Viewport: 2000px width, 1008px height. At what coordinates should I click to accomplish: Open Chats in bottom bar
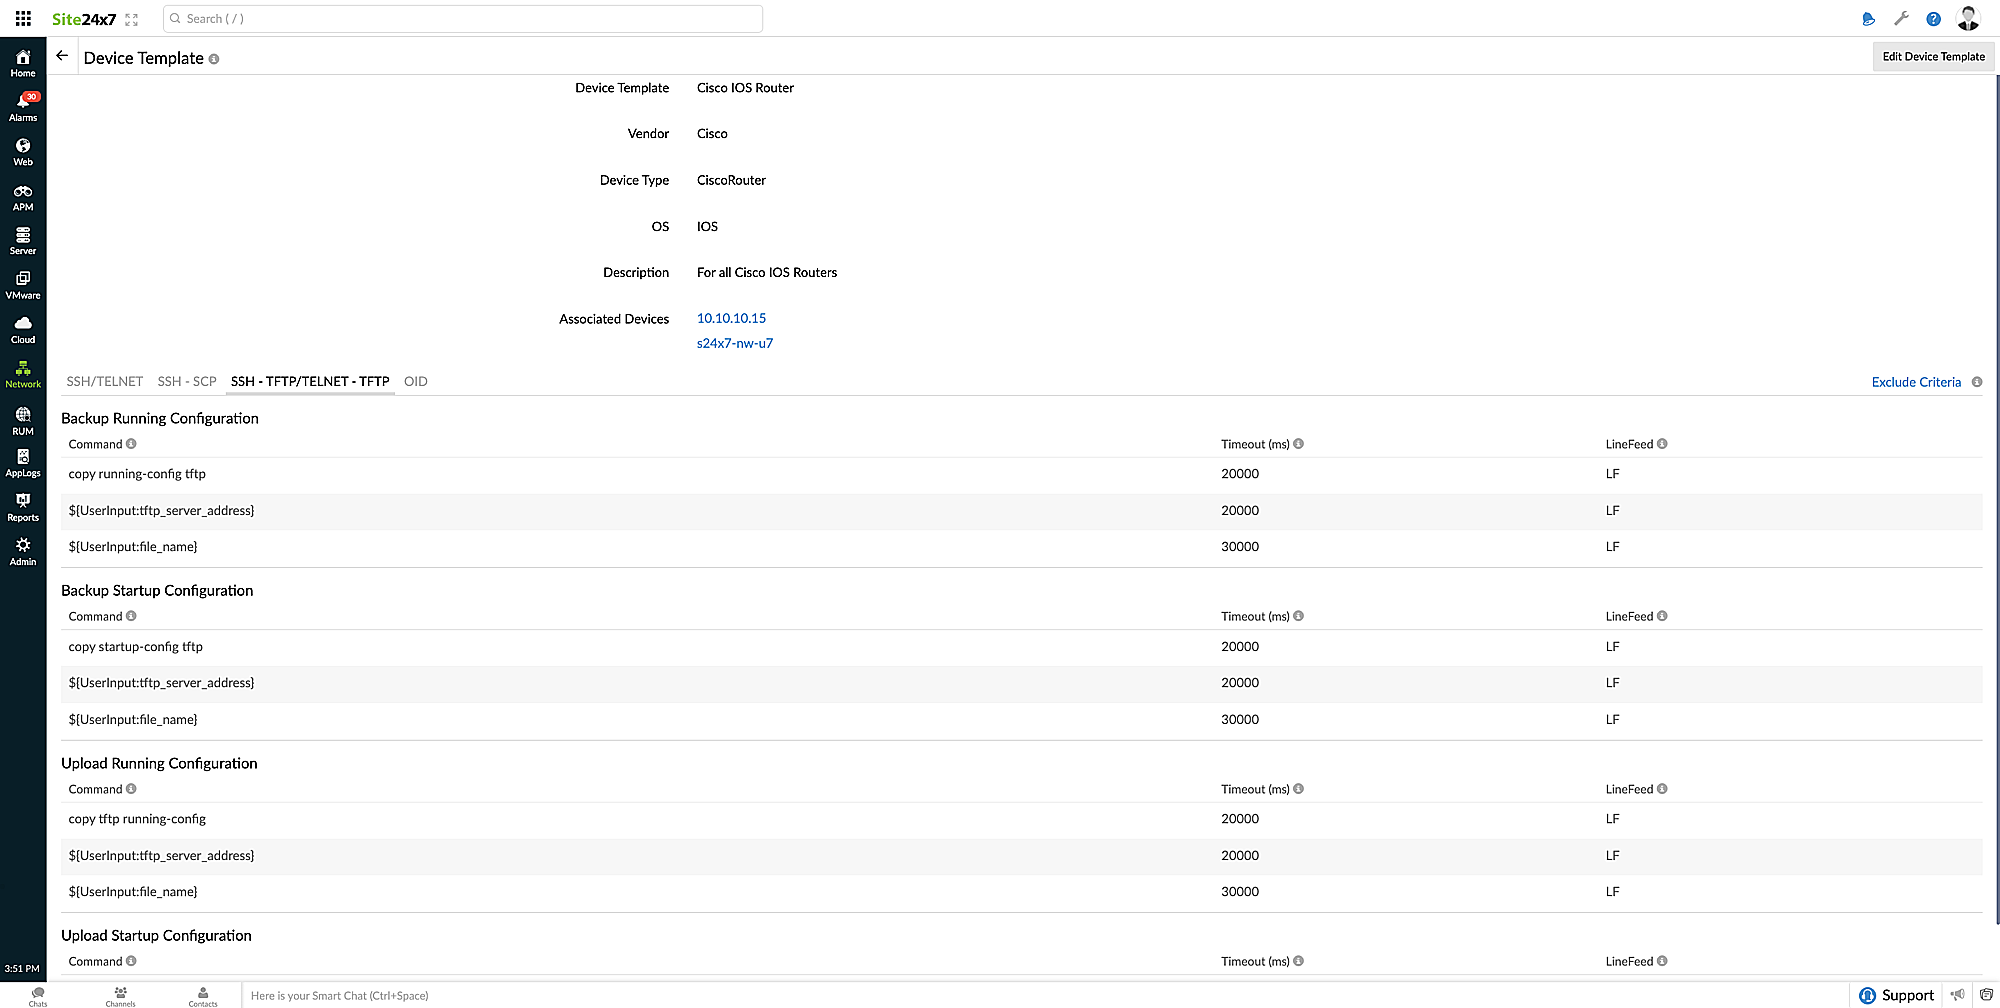38,996
